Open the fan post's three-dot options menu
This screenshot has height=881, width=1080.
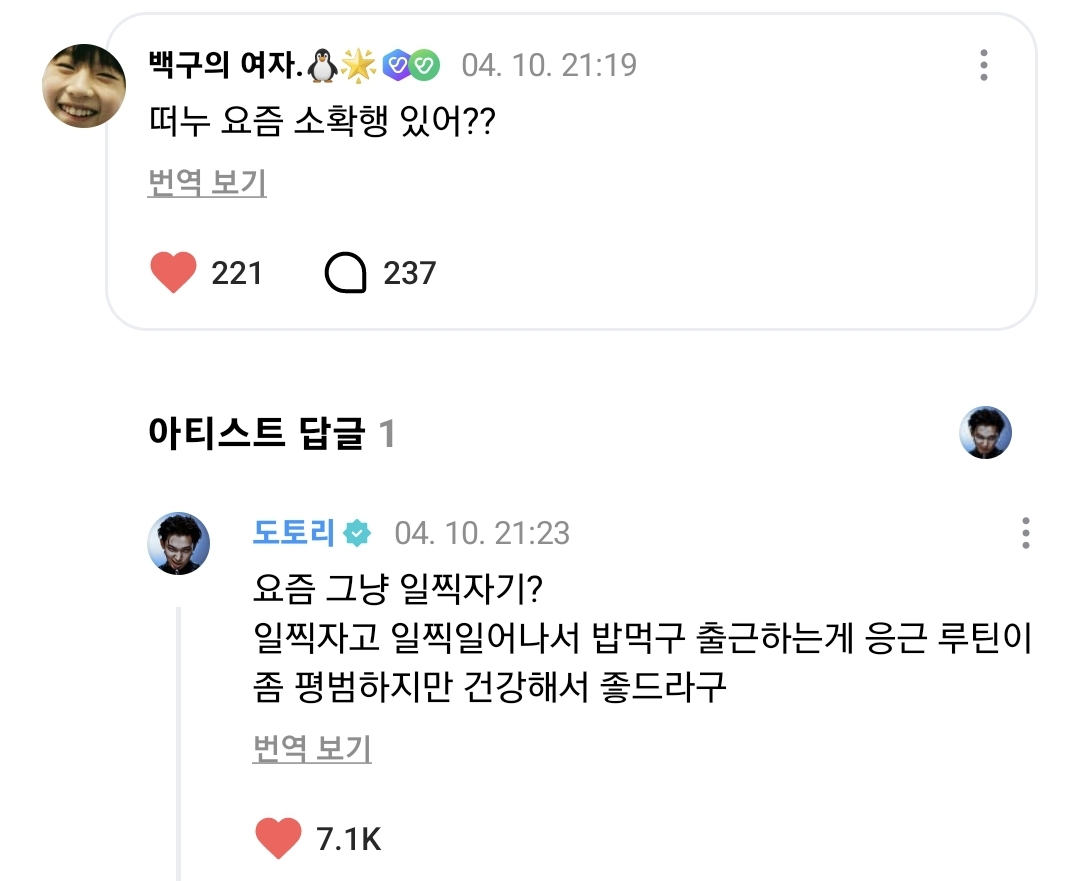[984, 66]
